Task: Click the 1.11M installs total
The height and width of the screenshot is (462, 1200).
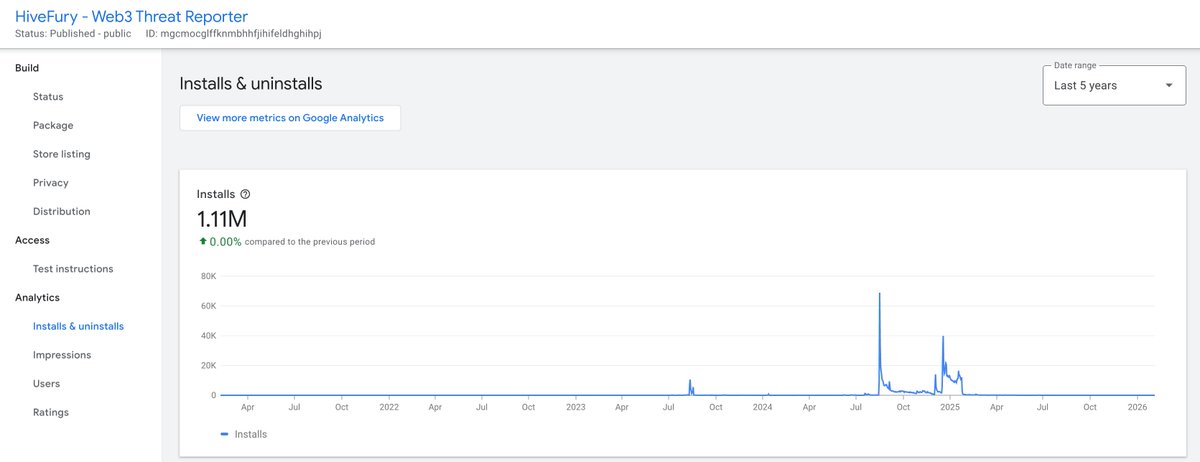Action: [222, 219]
